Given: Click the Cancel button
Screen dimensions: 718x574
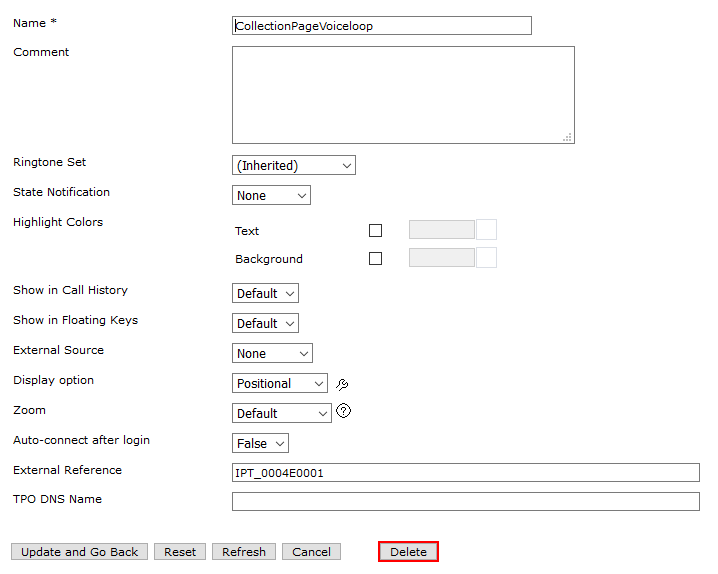Looking at the screenshot, I should pyautogui.click(x=311, y=552).
